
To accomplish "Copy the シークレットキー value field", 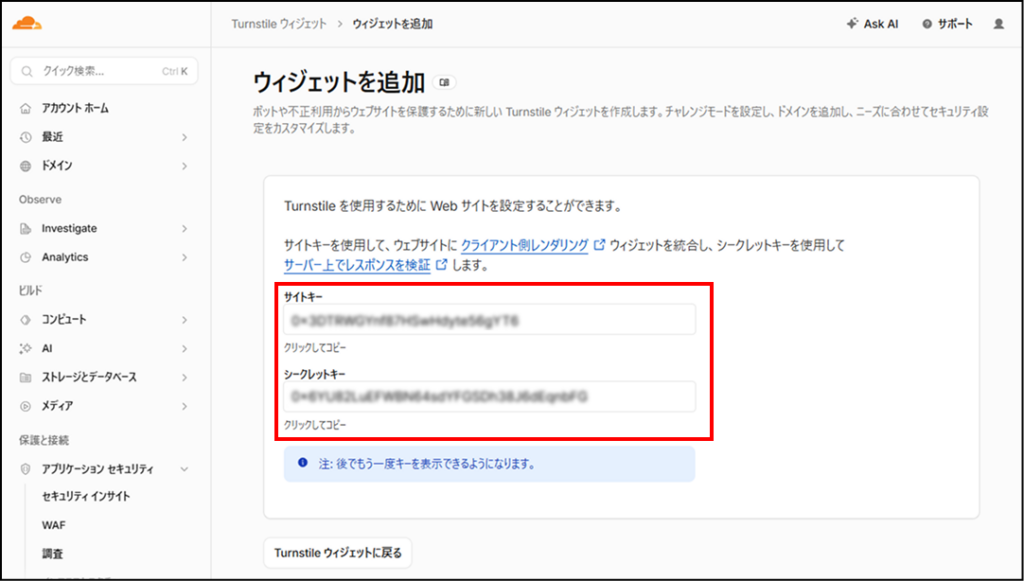I will click(x=489, y=396).
